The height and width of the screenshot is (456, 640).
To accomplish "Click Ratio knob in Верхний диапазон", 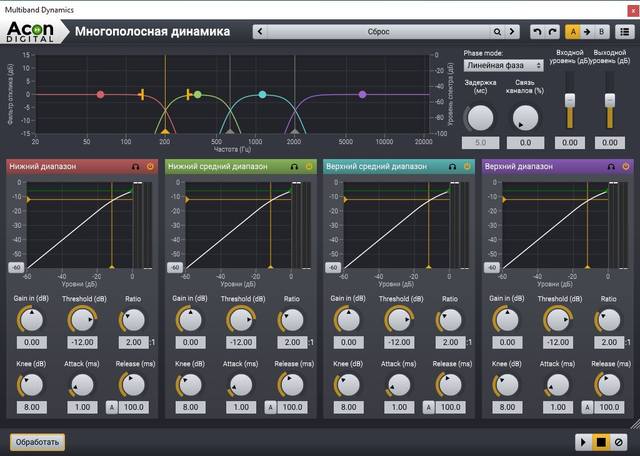I will 609,320.
